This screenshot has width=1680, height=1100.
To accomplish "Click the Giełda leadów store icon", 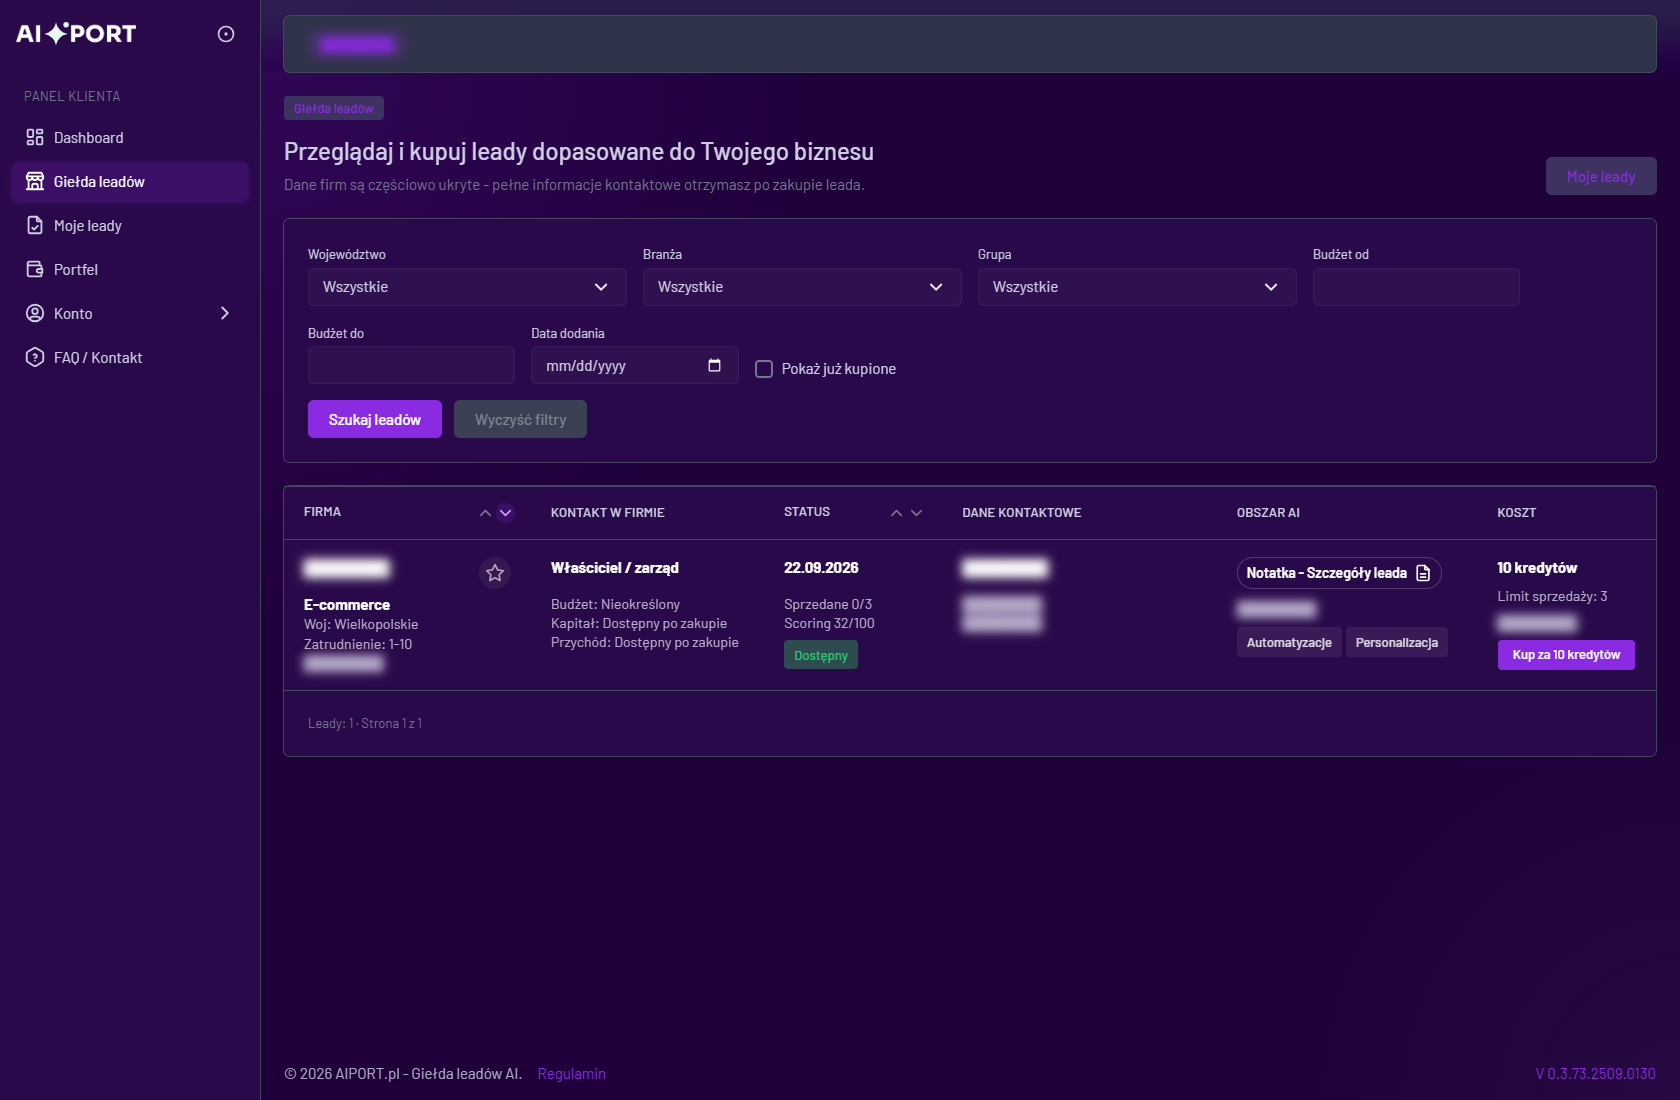I will click(35, 181).
